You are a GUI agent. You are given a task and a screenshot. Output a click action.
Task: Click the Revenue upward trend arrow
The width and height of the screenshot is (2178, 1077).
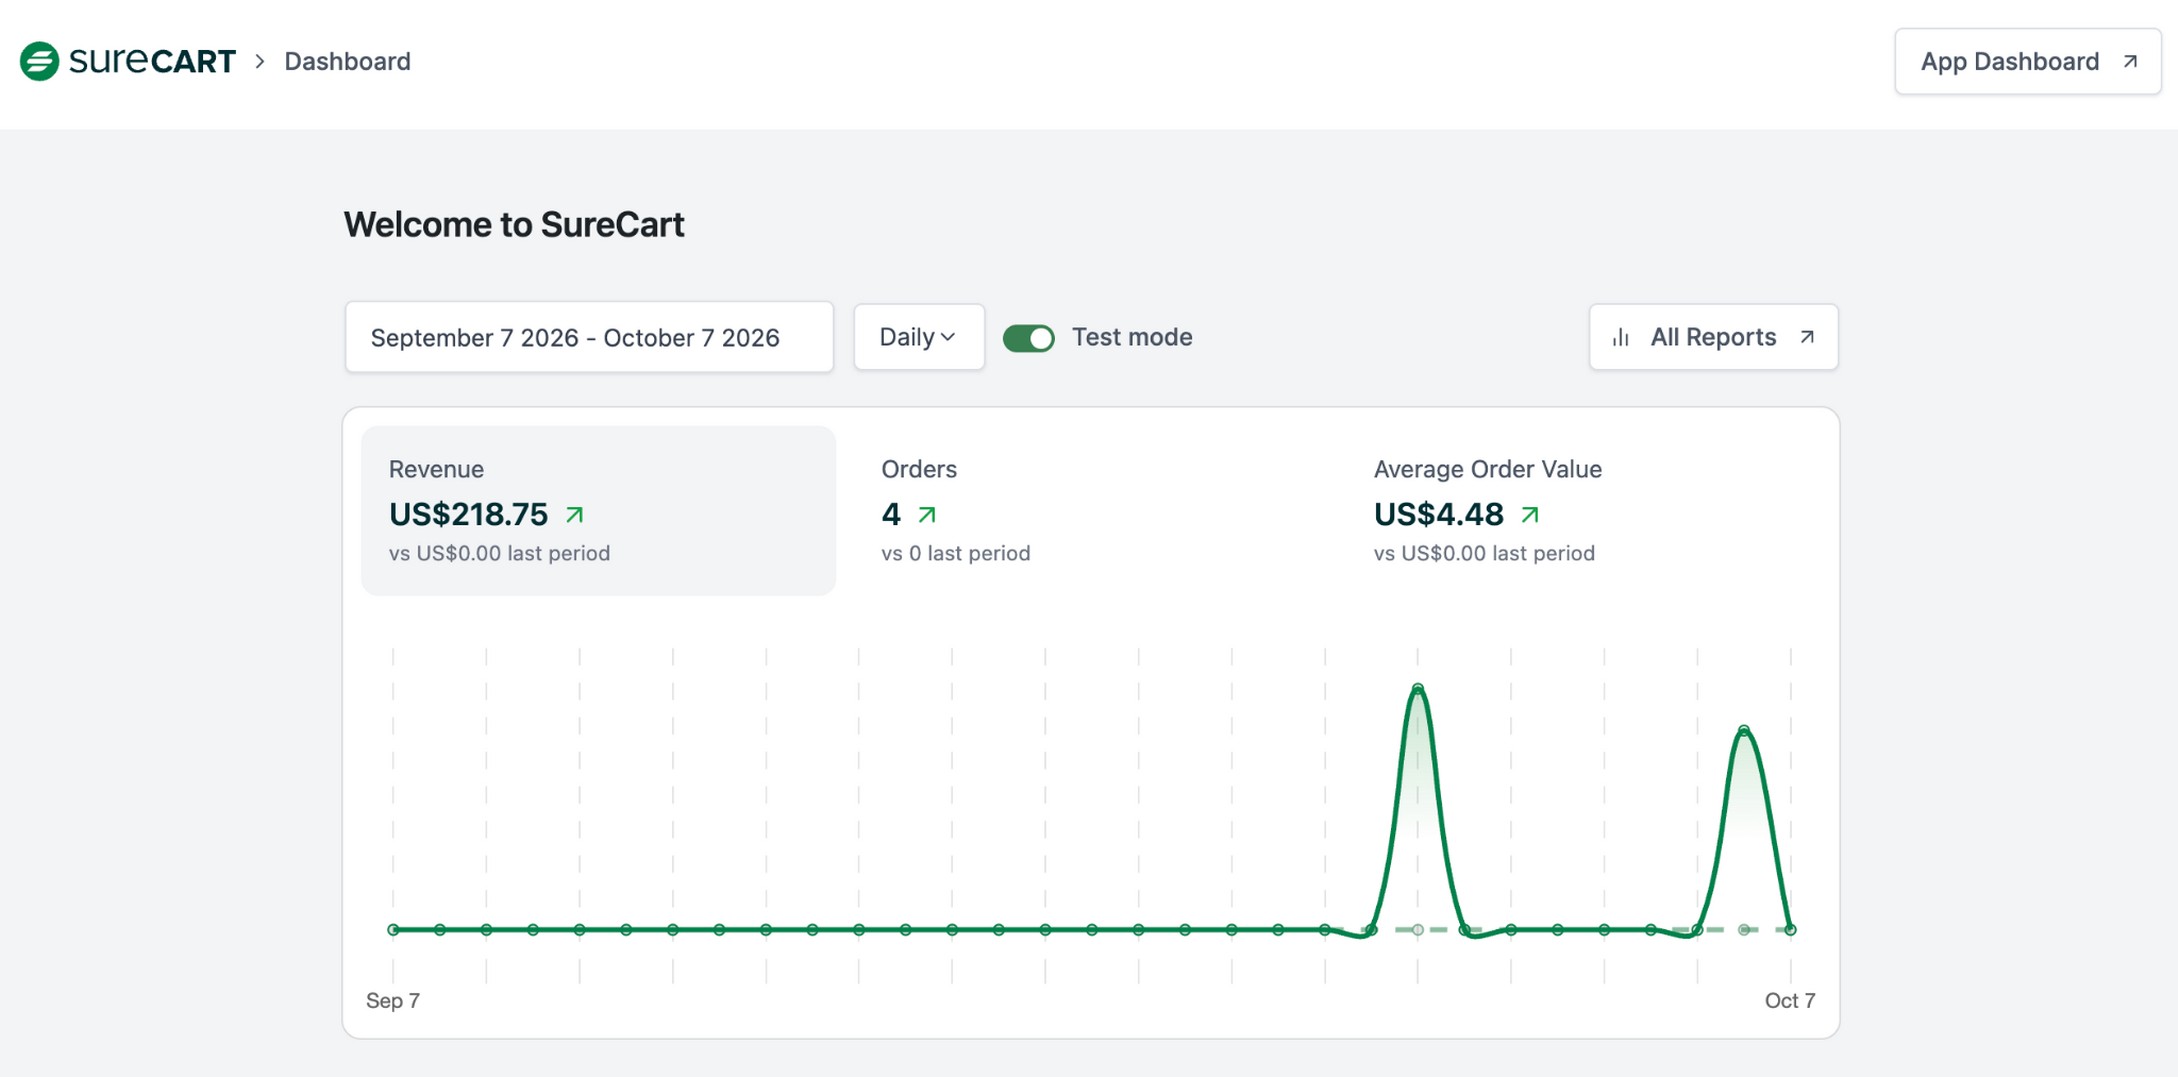pos(575,514)
